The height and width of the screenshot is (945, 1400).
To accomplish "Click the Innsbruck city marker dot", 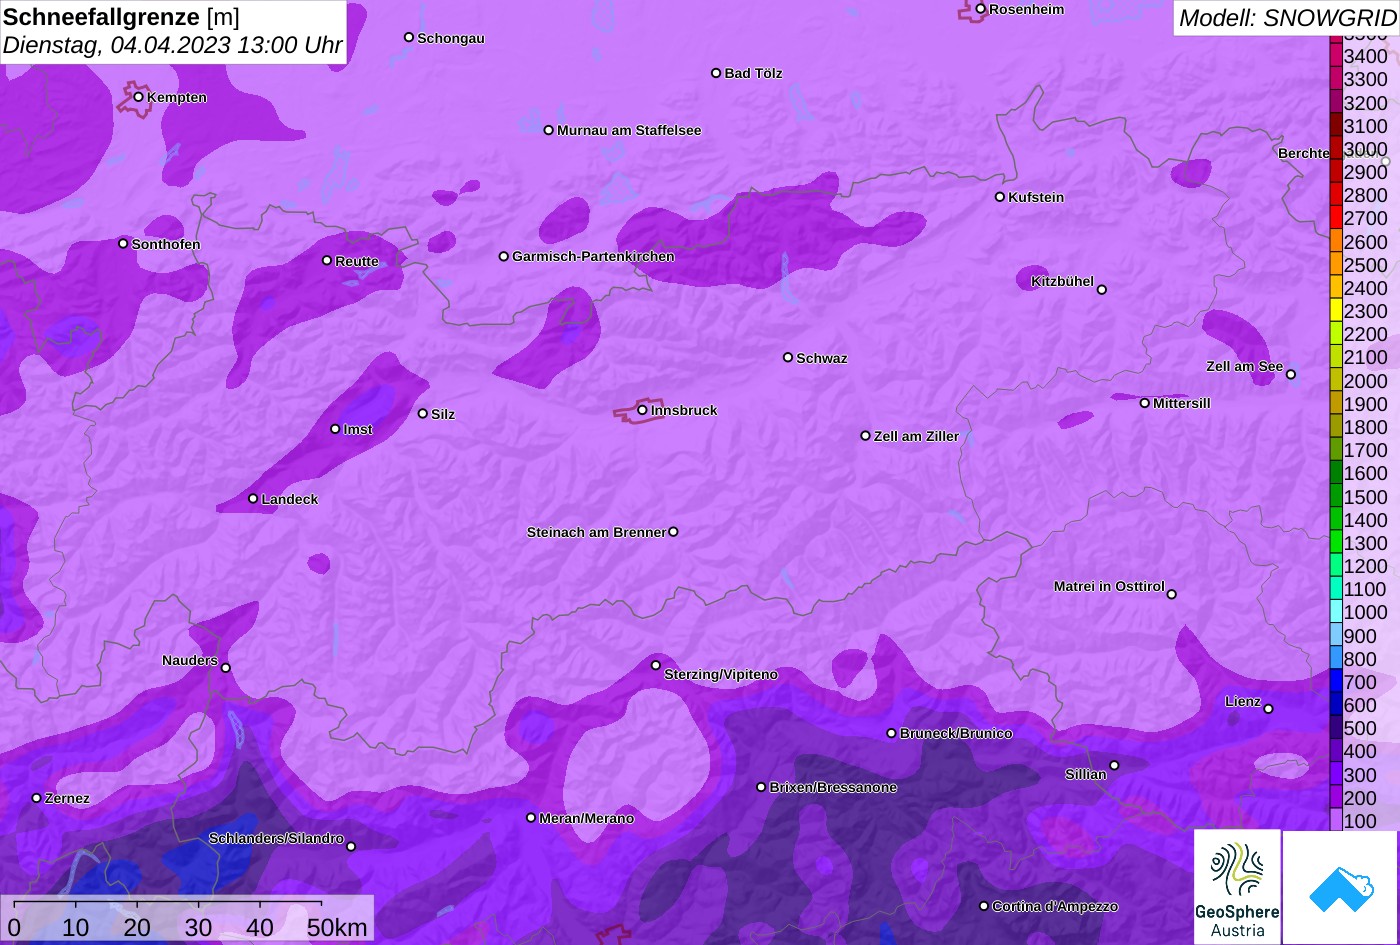I will pos(642,410).
